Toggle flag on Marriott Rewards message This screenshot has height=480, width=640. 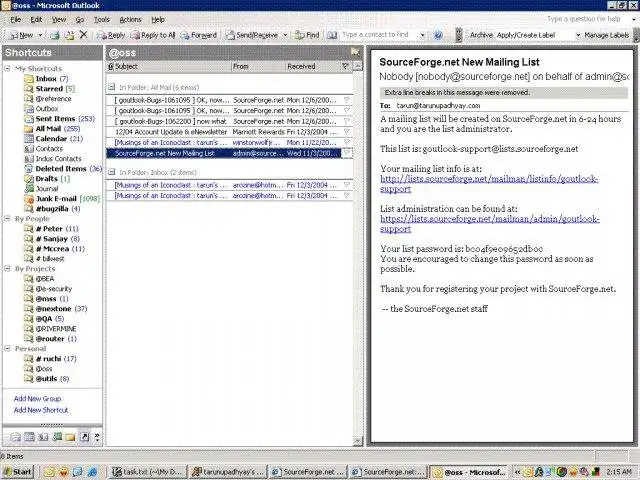pos(347,132)
